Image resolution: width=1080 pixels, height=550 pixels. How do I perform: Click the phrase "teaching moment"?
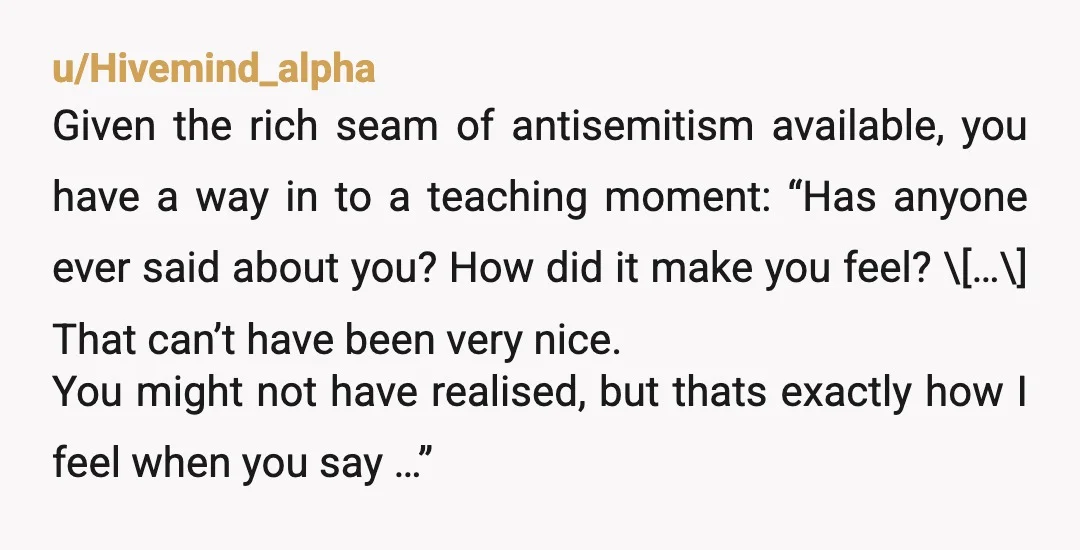[x=598, y=198]
